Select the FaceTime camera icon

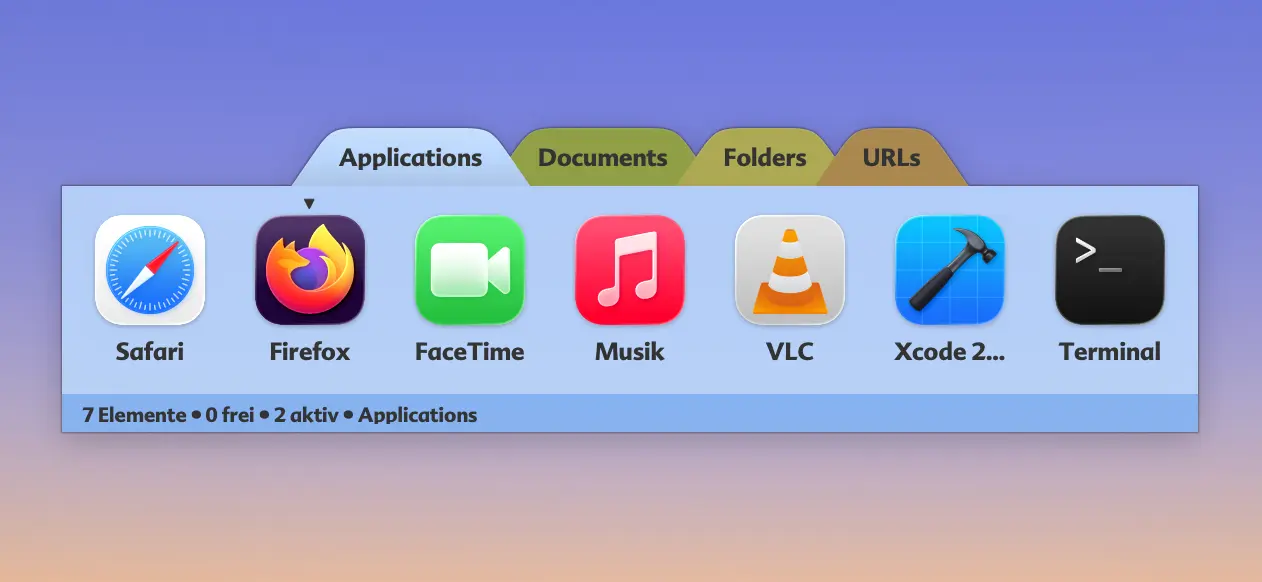tap(469, 270)
